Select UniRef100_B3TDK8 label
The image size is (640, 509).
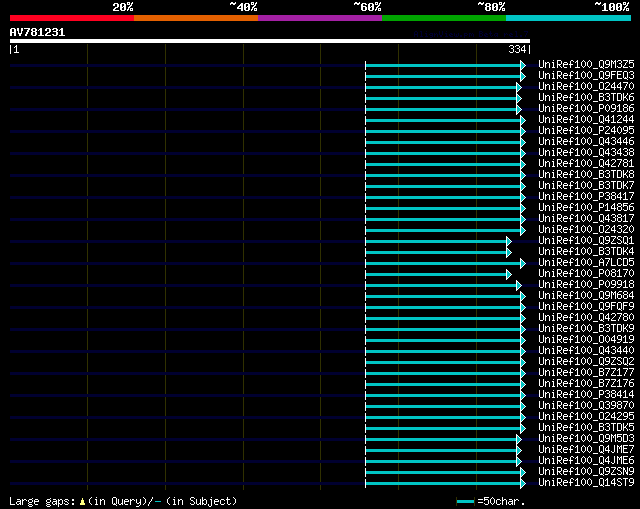(x=586, y=175)
